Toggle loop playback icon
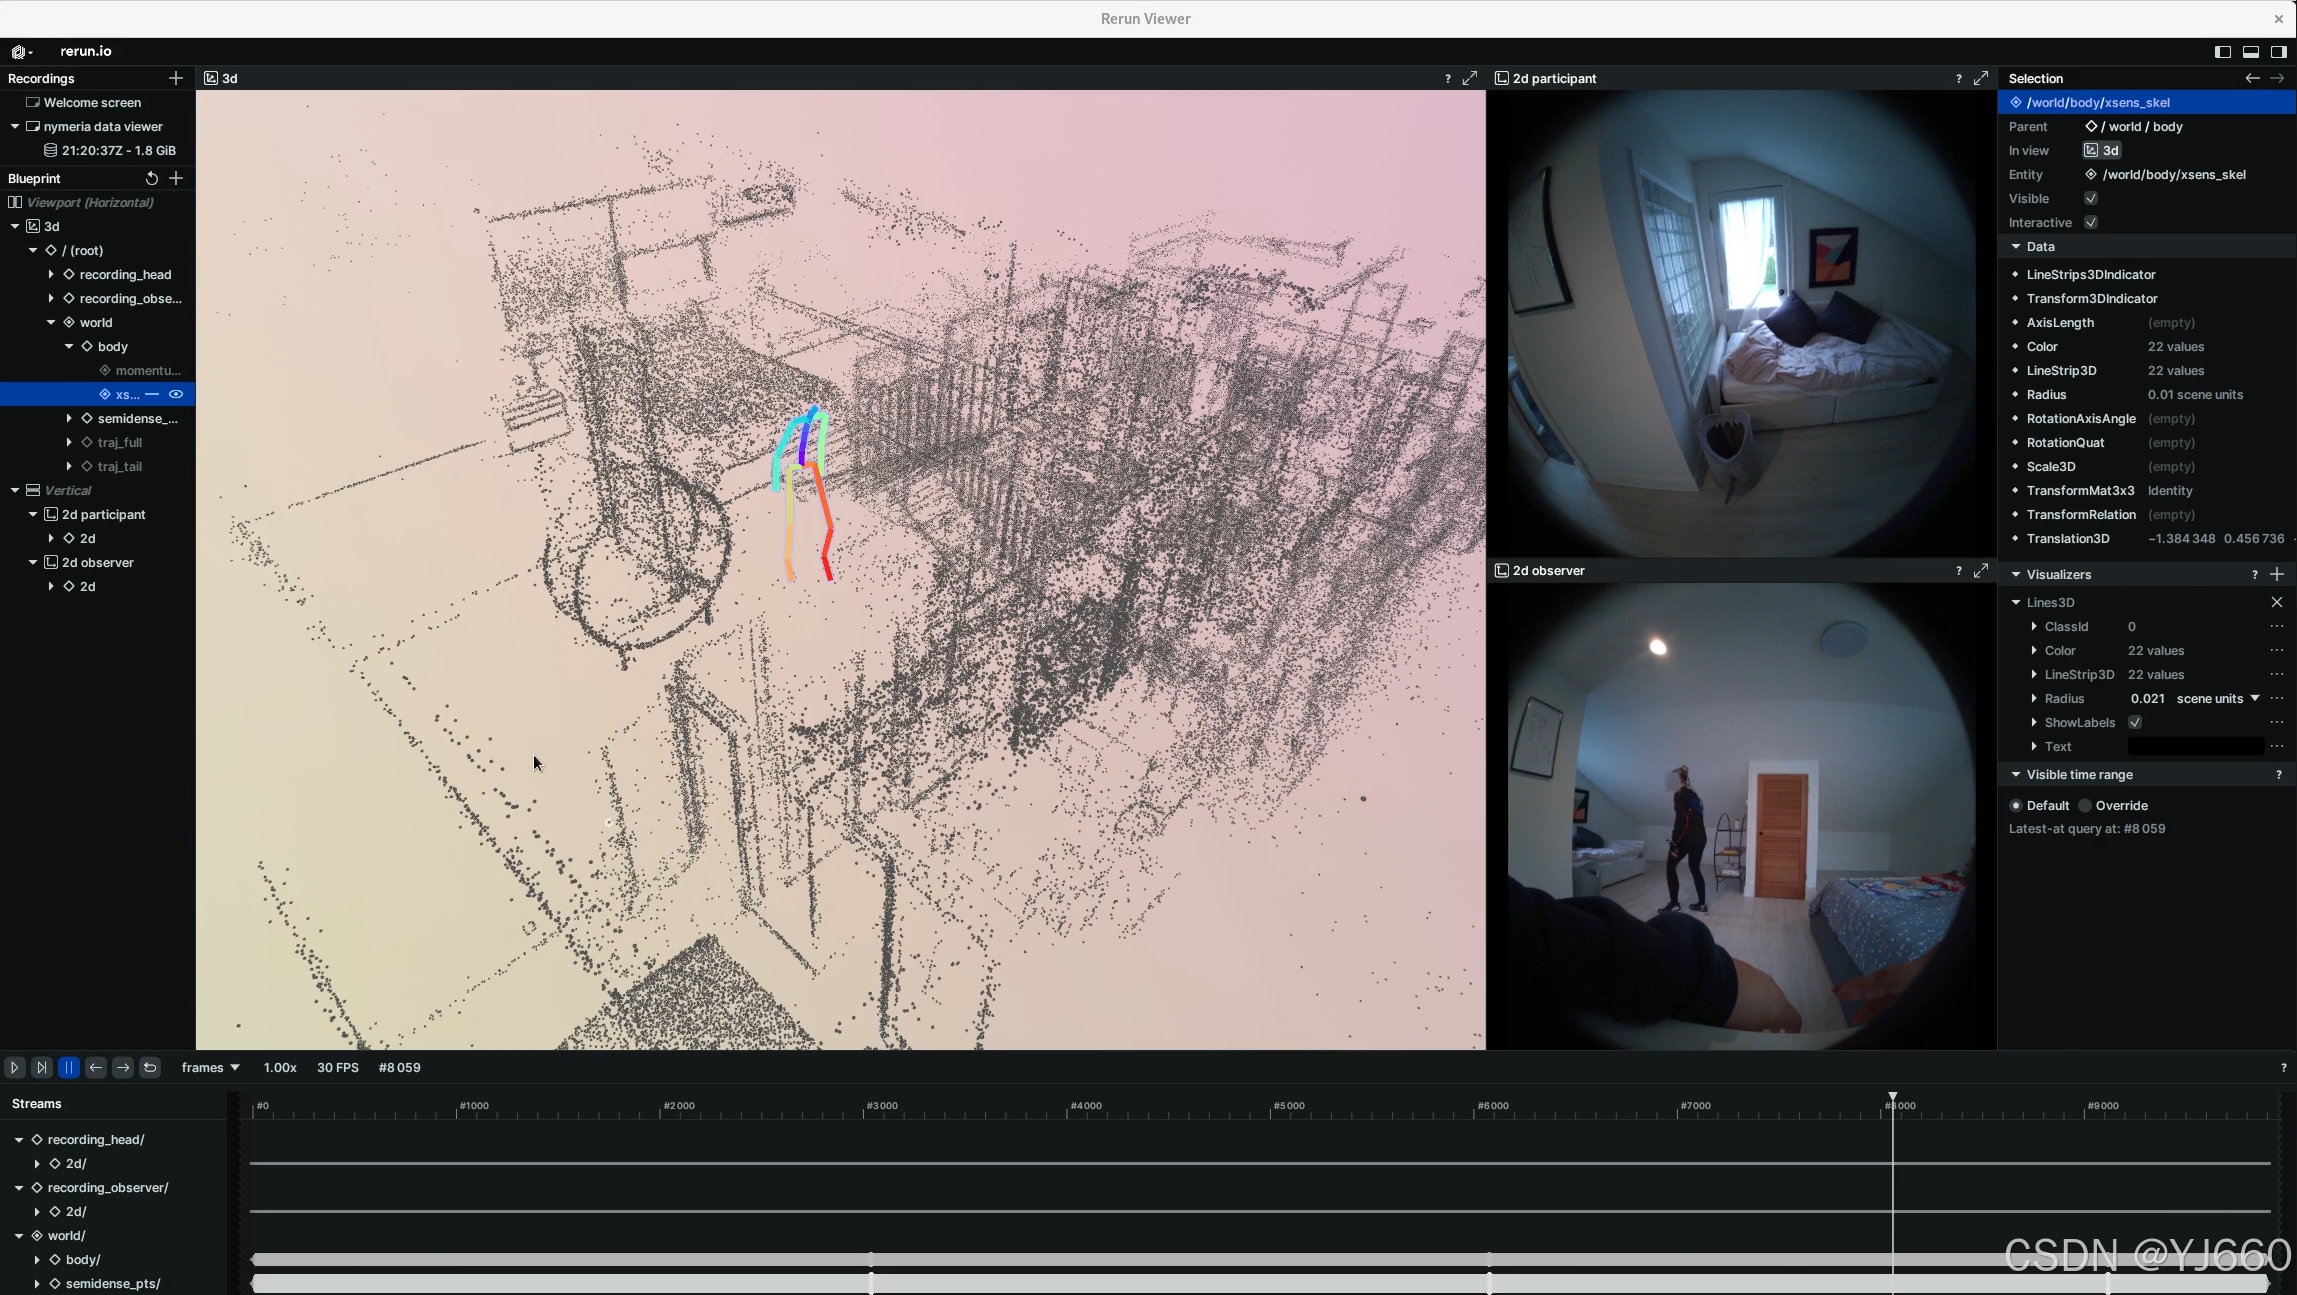Screen dimensions: 2297x1295 [x=150, y=1067]
